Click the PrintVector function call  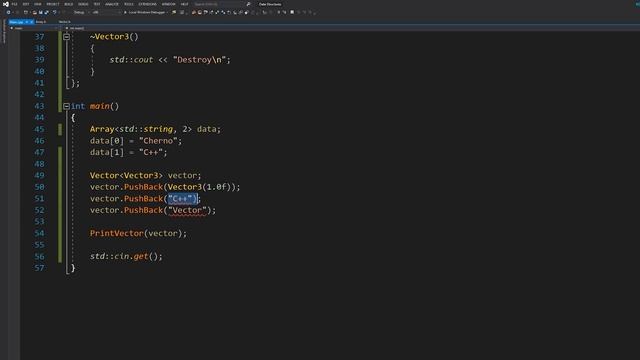point(117,233)
